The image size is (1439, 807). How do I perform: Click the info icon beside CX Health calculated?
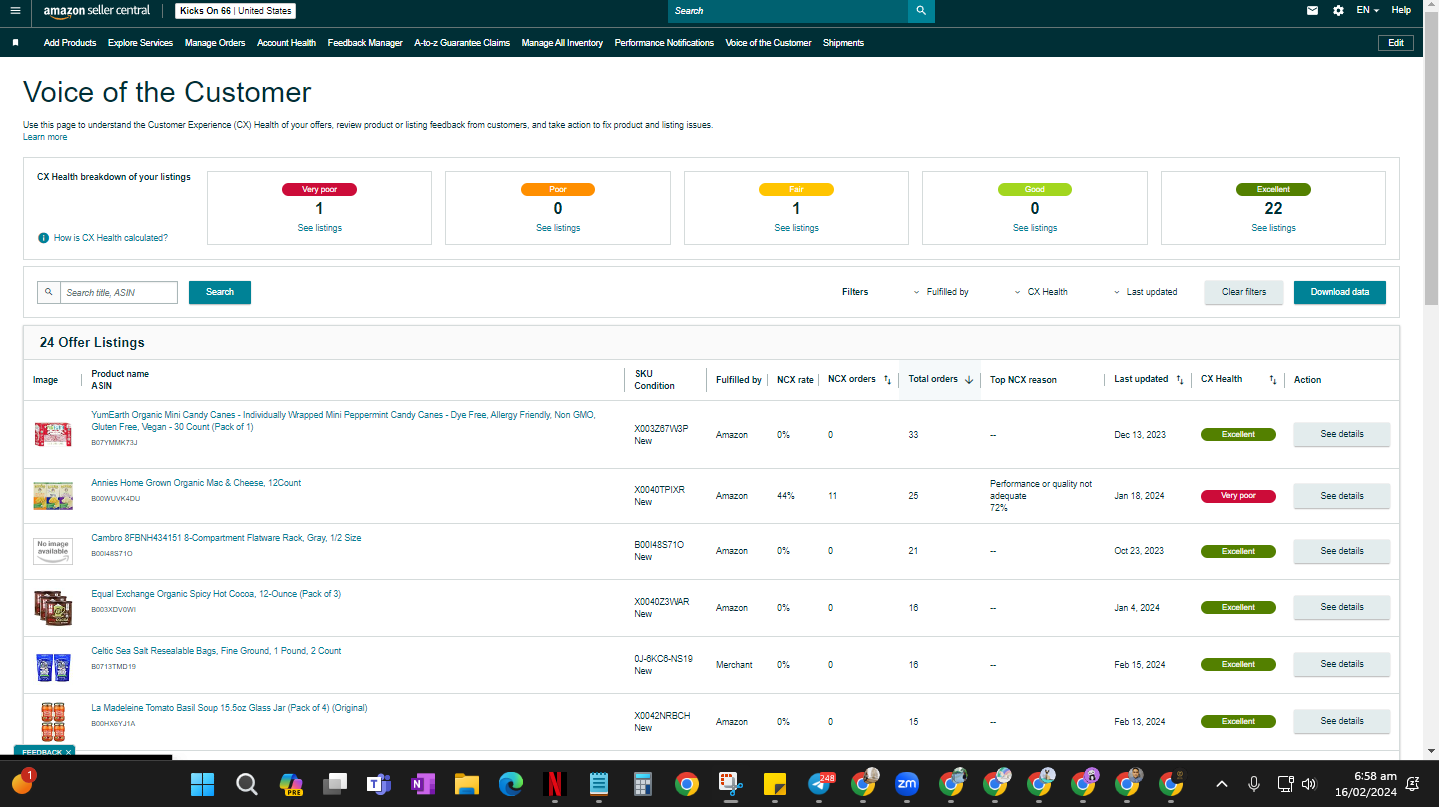pyautogui.click(x=43, y=238)
